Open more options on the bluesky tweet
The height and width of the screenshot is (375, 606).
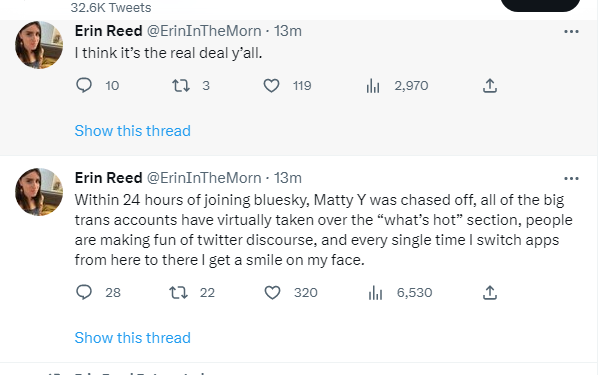tap(571, 178)
